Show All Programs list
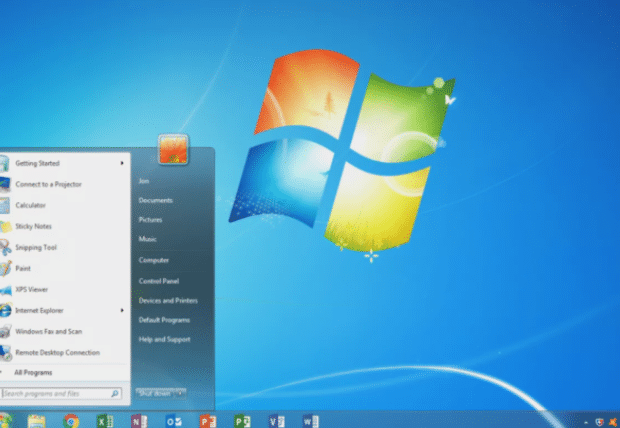 pos(35,373)
